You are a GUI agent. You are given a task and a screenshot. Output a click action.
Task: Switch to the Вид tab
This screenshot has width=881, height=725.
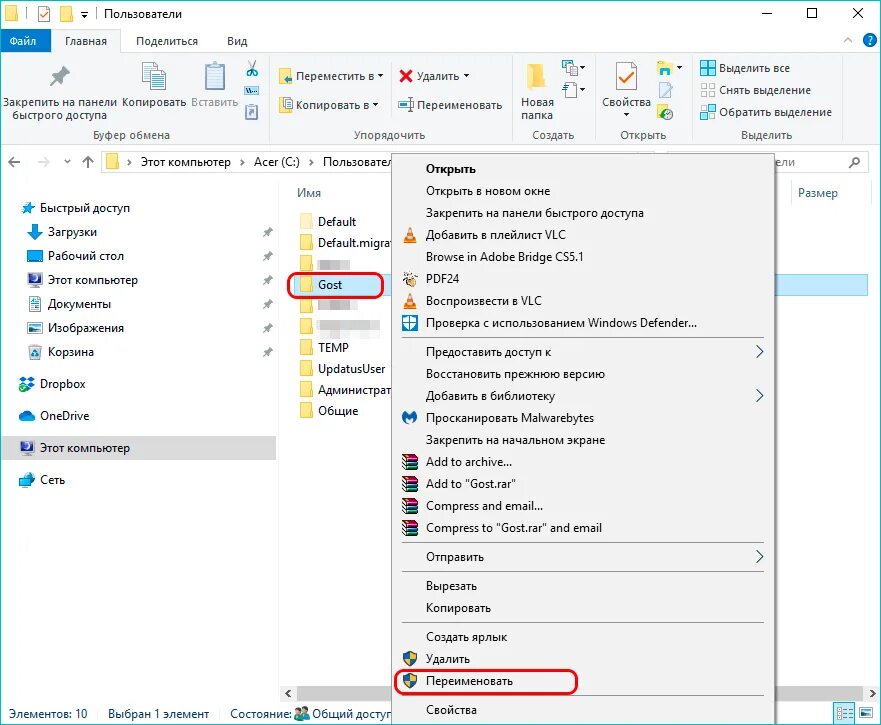click(237, 41)
